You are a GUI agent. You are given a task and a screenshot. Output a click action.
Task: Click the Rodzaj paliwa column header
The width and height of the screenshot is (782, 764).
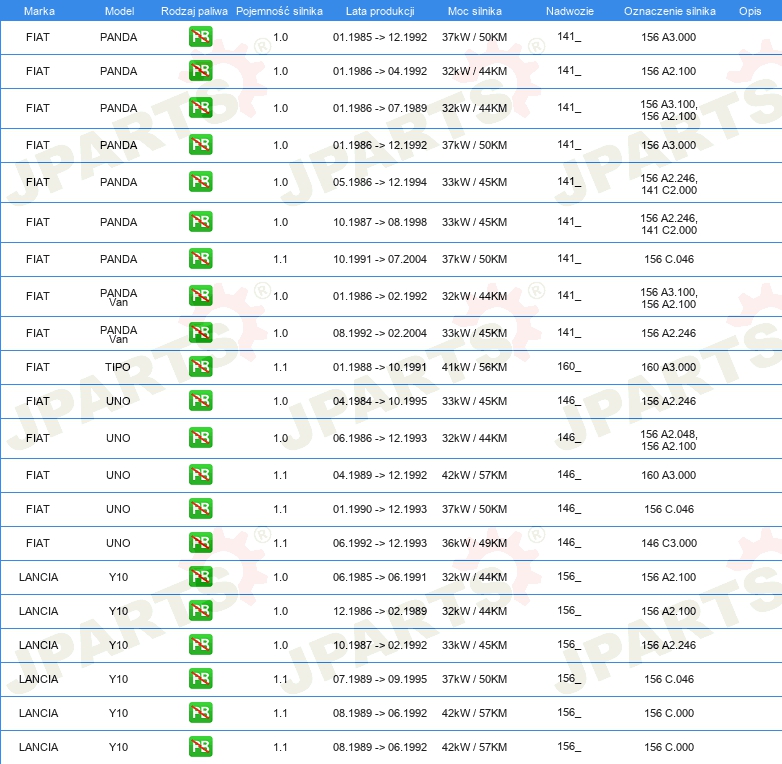click(194, 11)
